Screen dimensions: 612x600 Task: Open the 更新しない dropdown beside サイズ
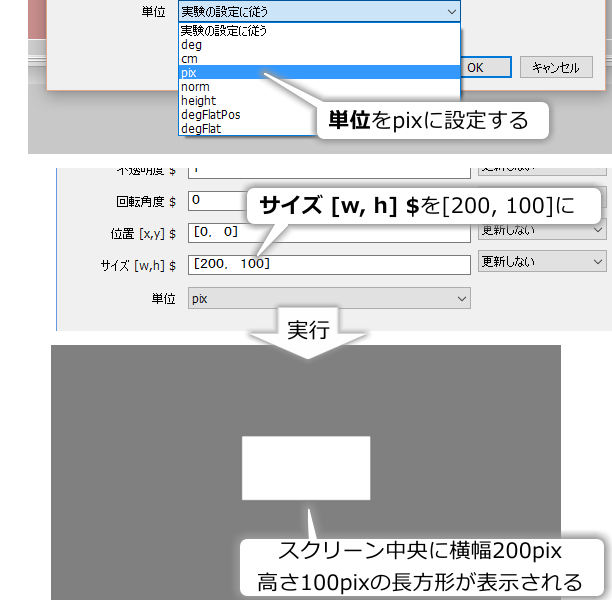pos(542,261)
